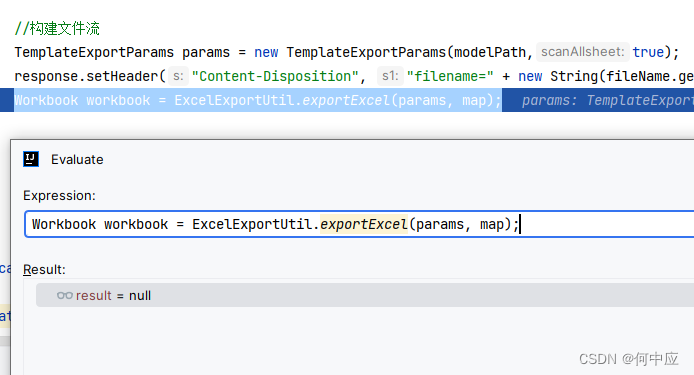Viewport: 694px width, 375px height.
Task: Click TemplateExportParams type at line start
Action: tap(94, 52)
